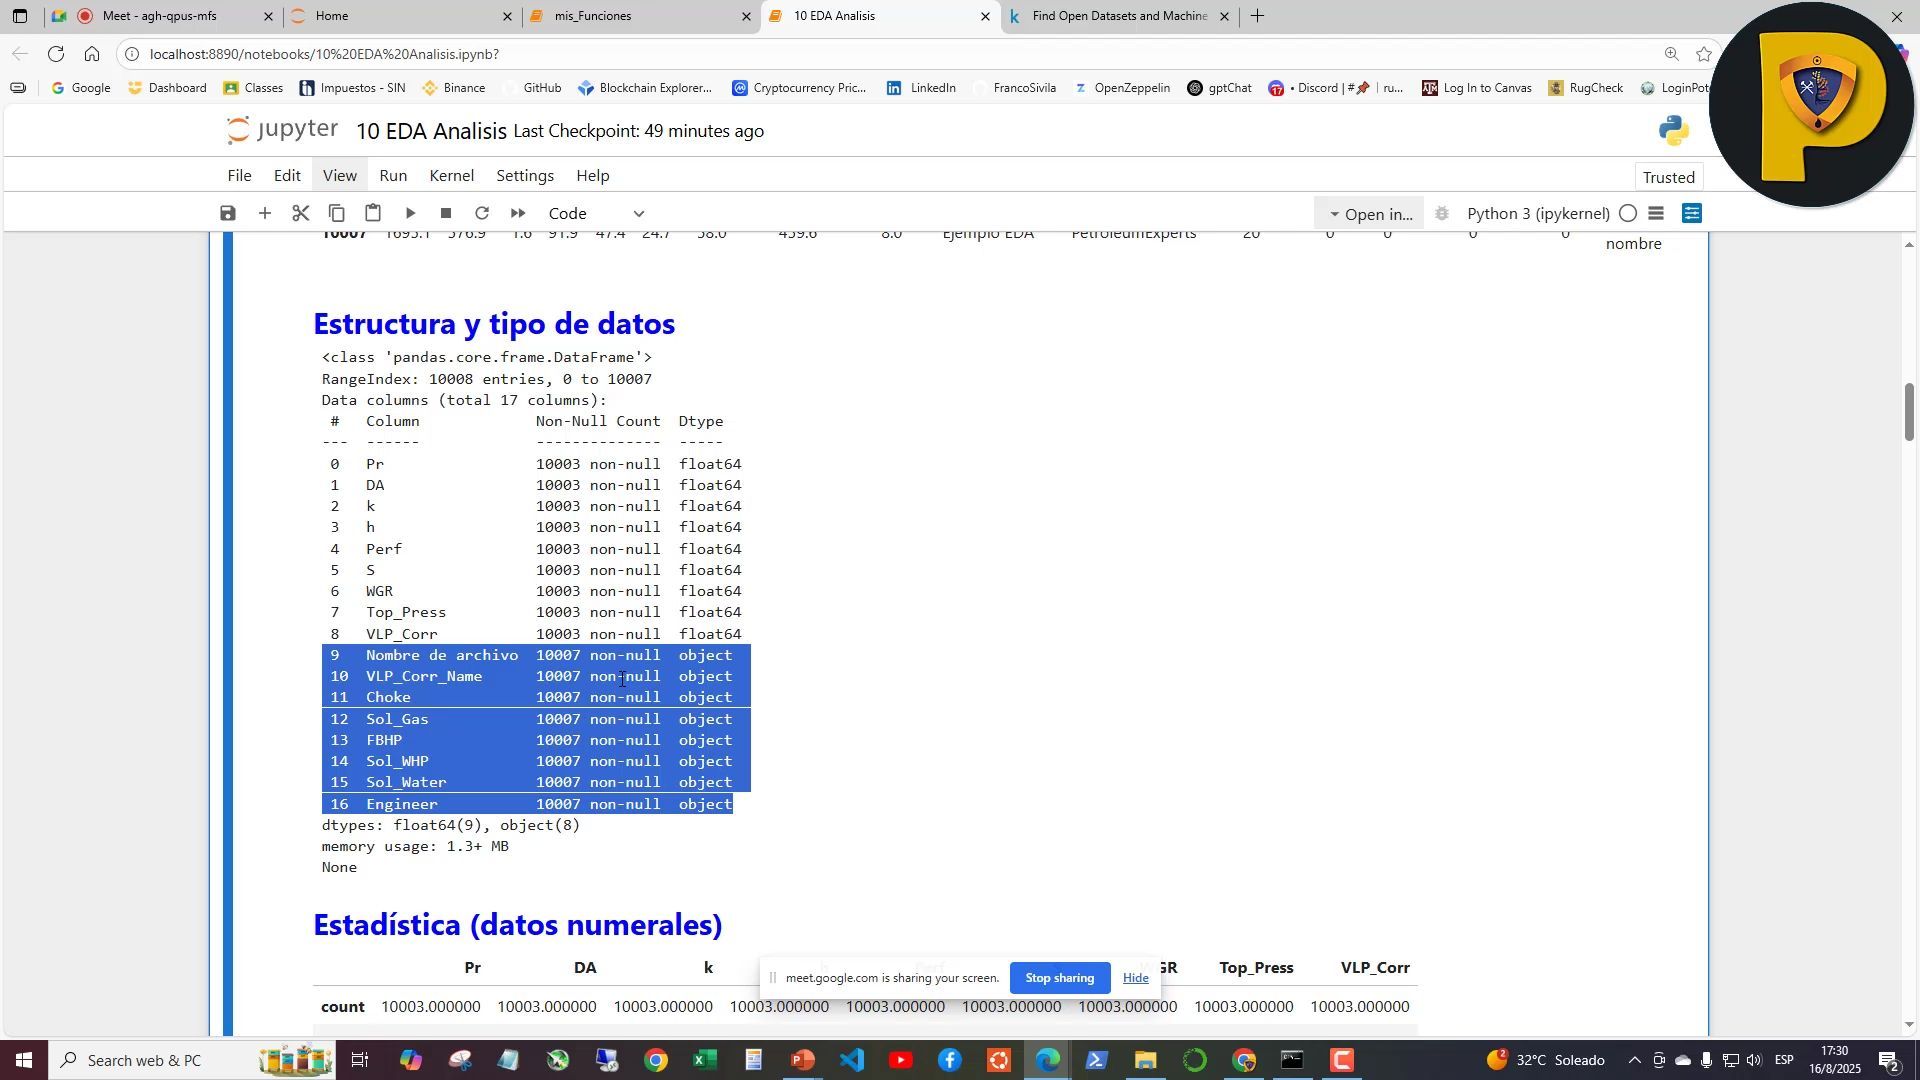Open the File menu

[239, 176]
